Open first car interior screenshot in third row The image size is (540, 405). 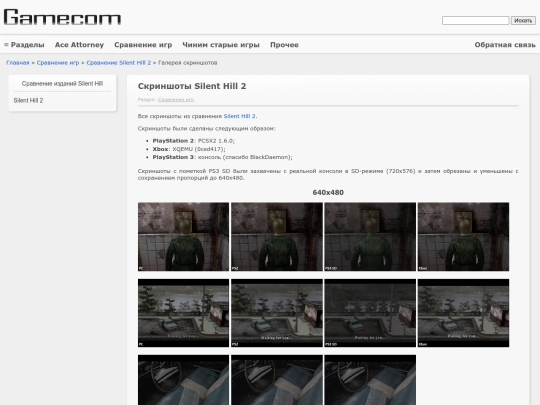click(x=183, y=380)
